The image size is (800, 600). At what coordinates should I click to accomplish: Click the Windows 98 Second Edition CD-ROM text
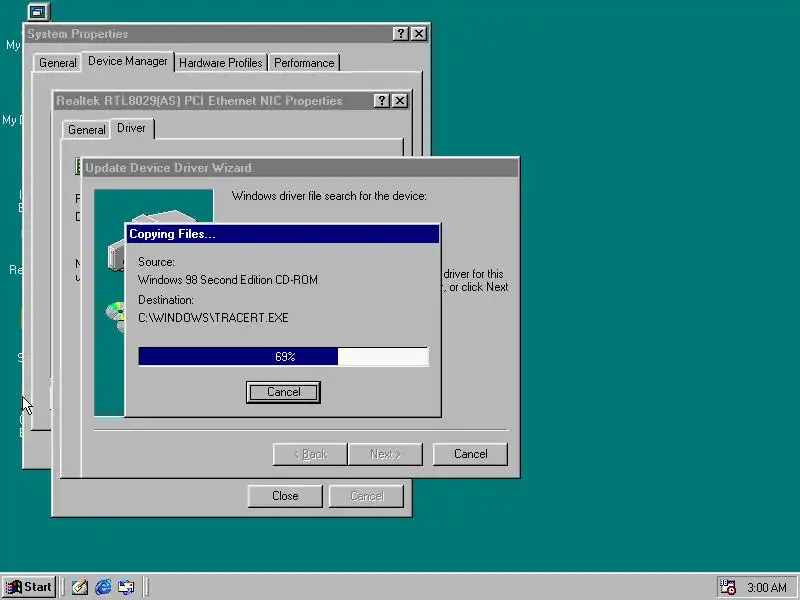[x=228, y=280]
